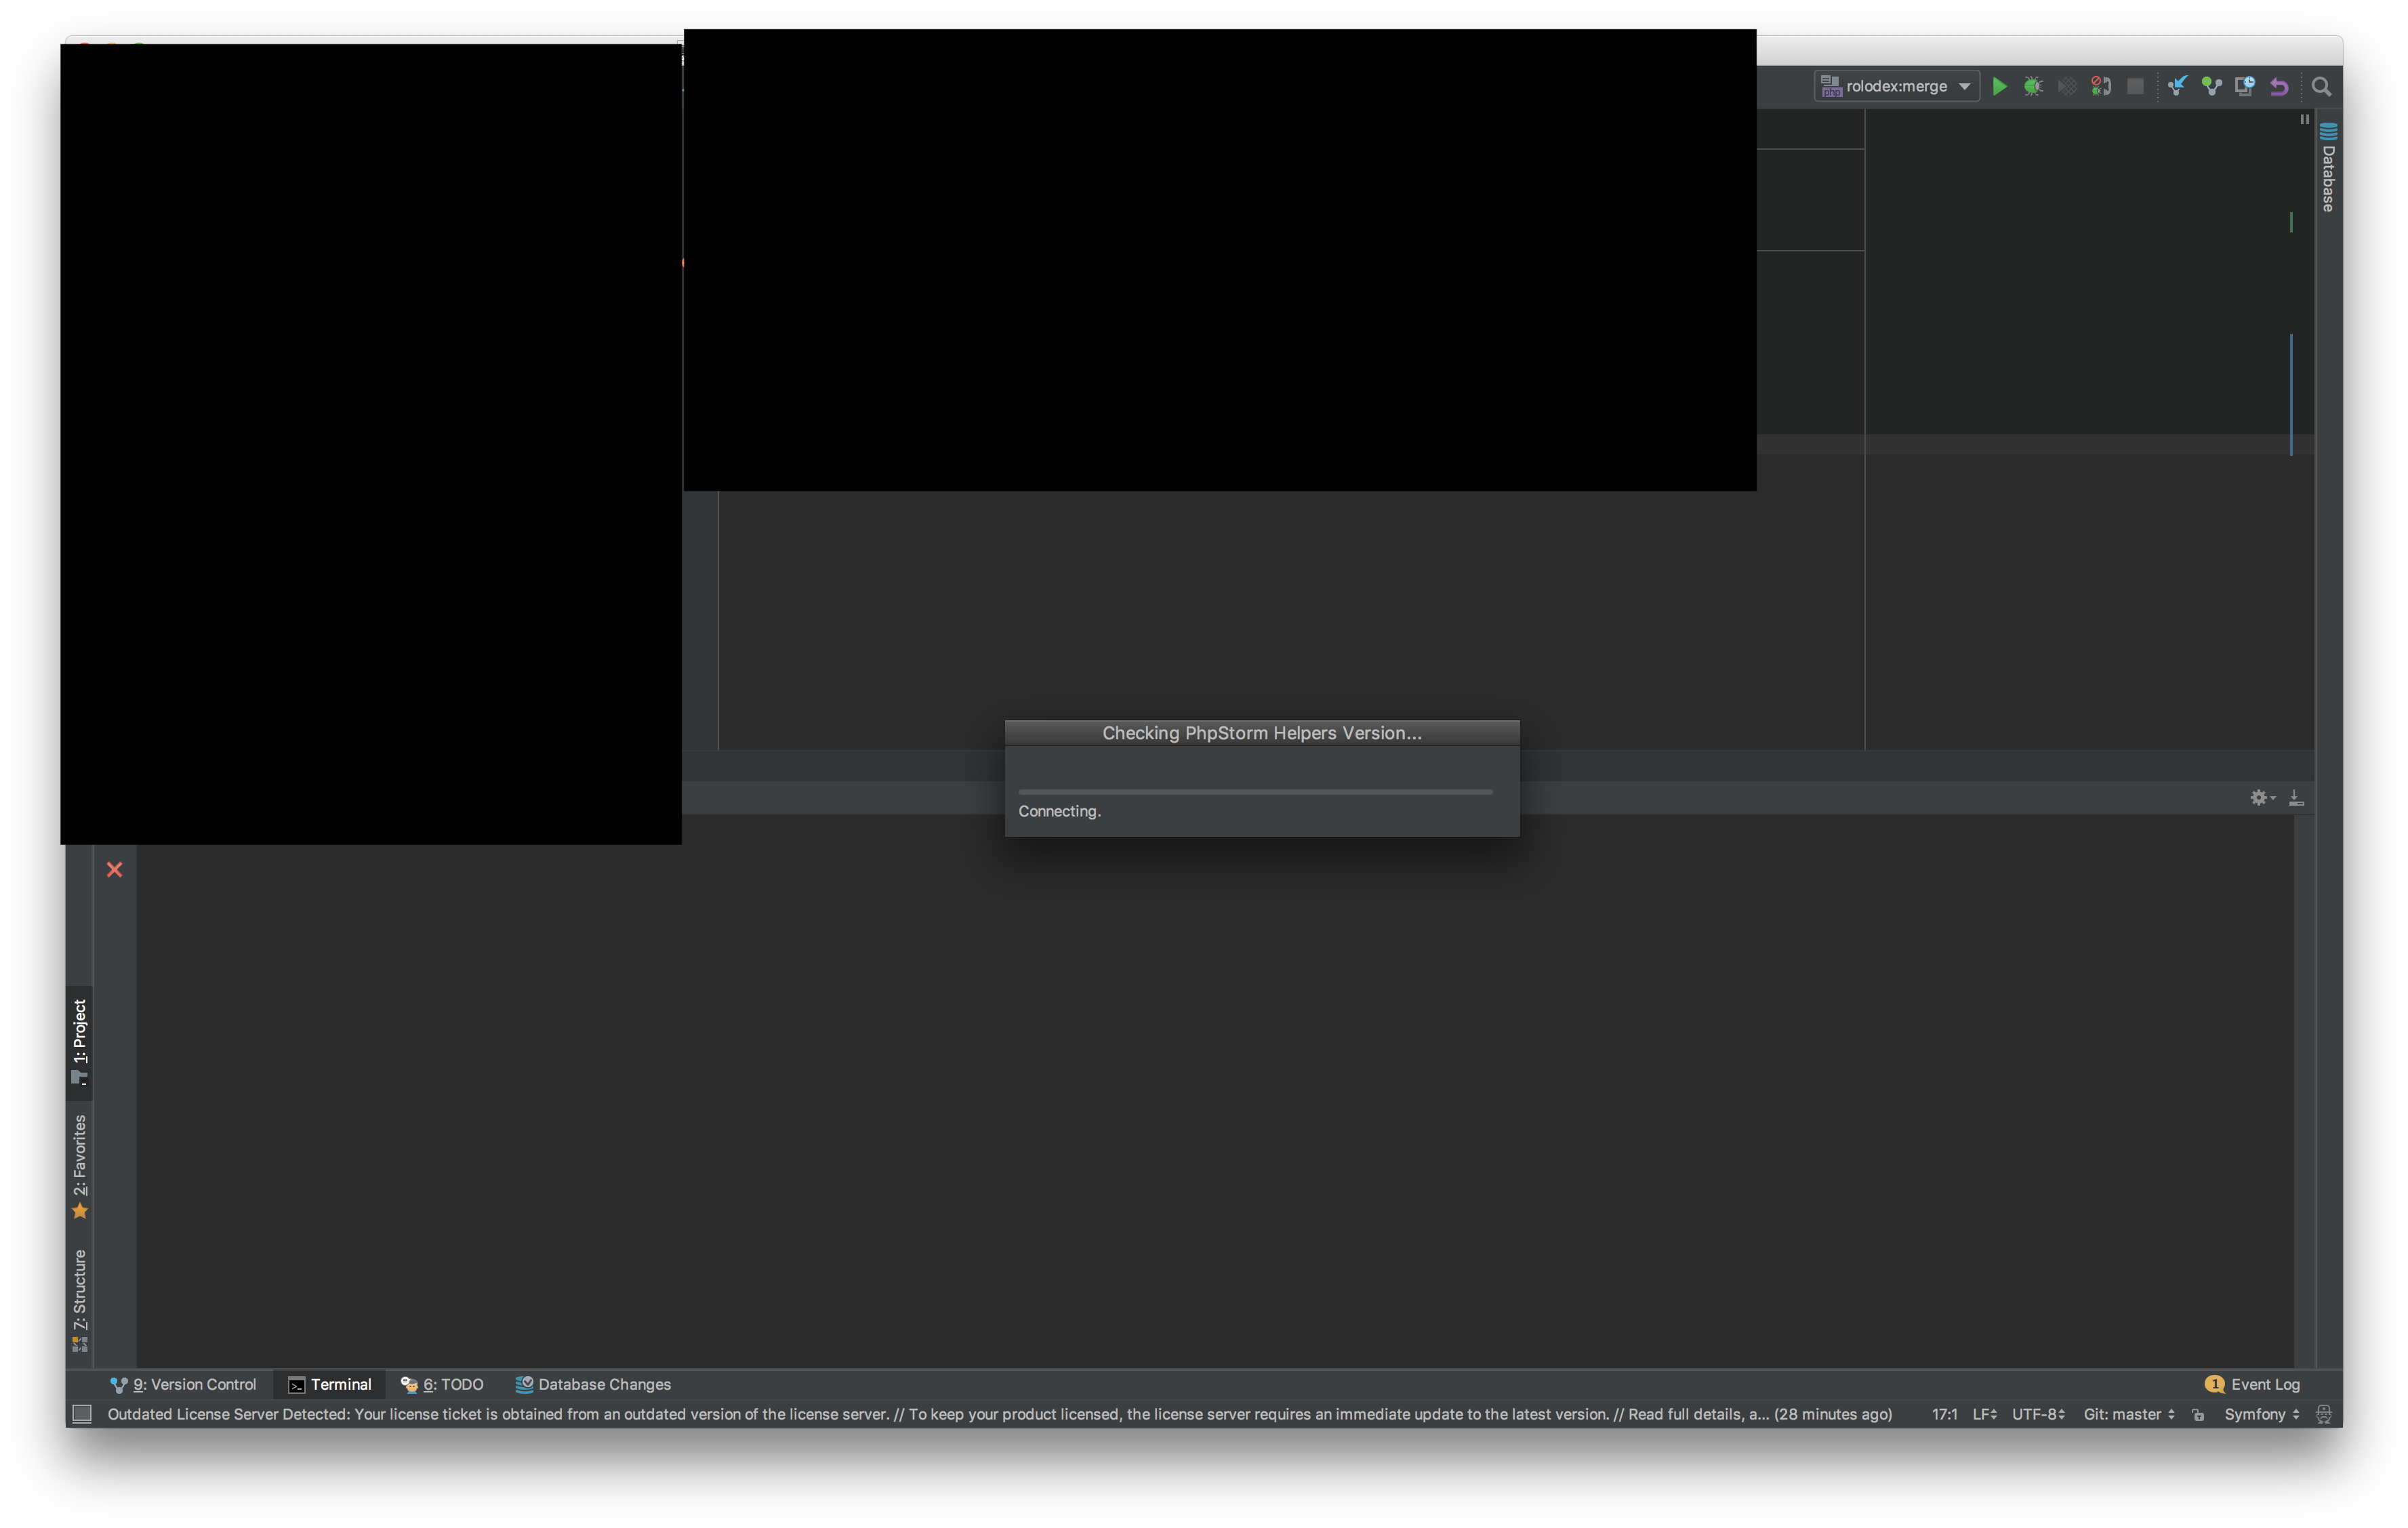Click the grey Stop square icon
The width and height of the screenshot is (2408, 1528).
[x=2135, y=86]
